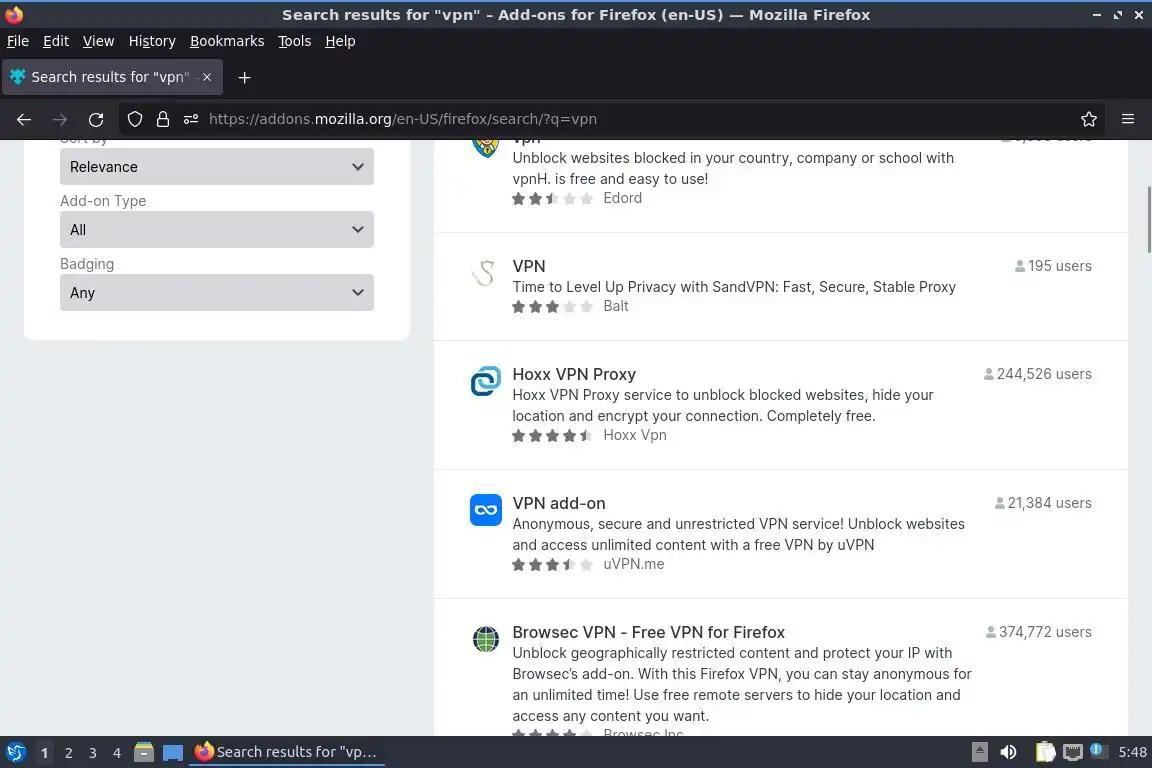Open the File menu

click(18, 41)
